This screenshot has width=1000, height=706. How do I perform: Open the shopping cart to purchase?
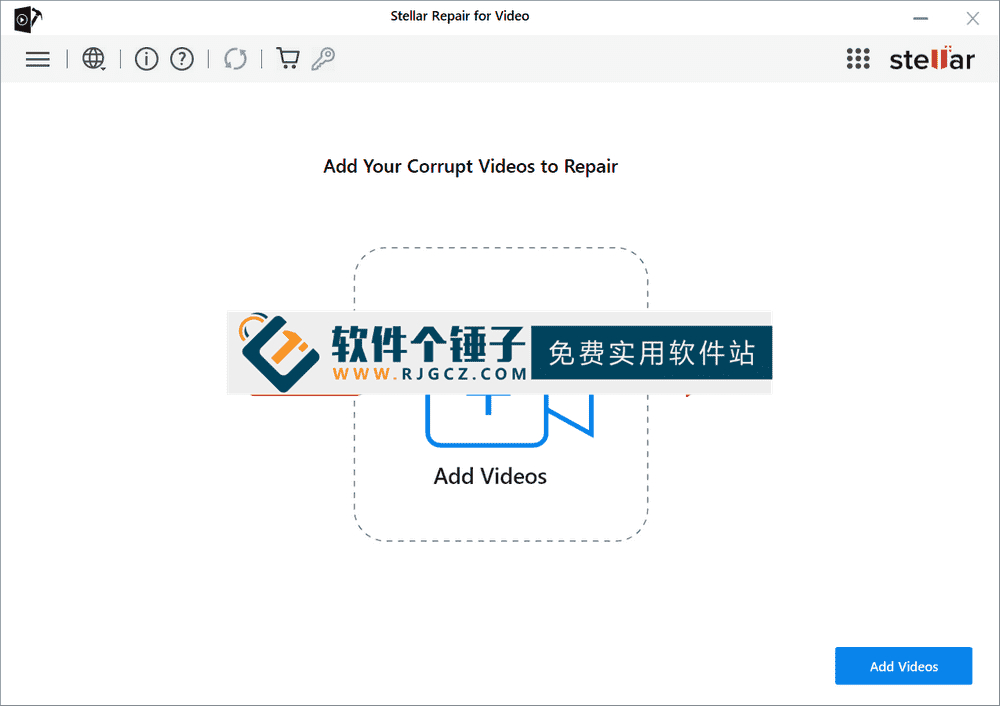[x=287, y=59]
